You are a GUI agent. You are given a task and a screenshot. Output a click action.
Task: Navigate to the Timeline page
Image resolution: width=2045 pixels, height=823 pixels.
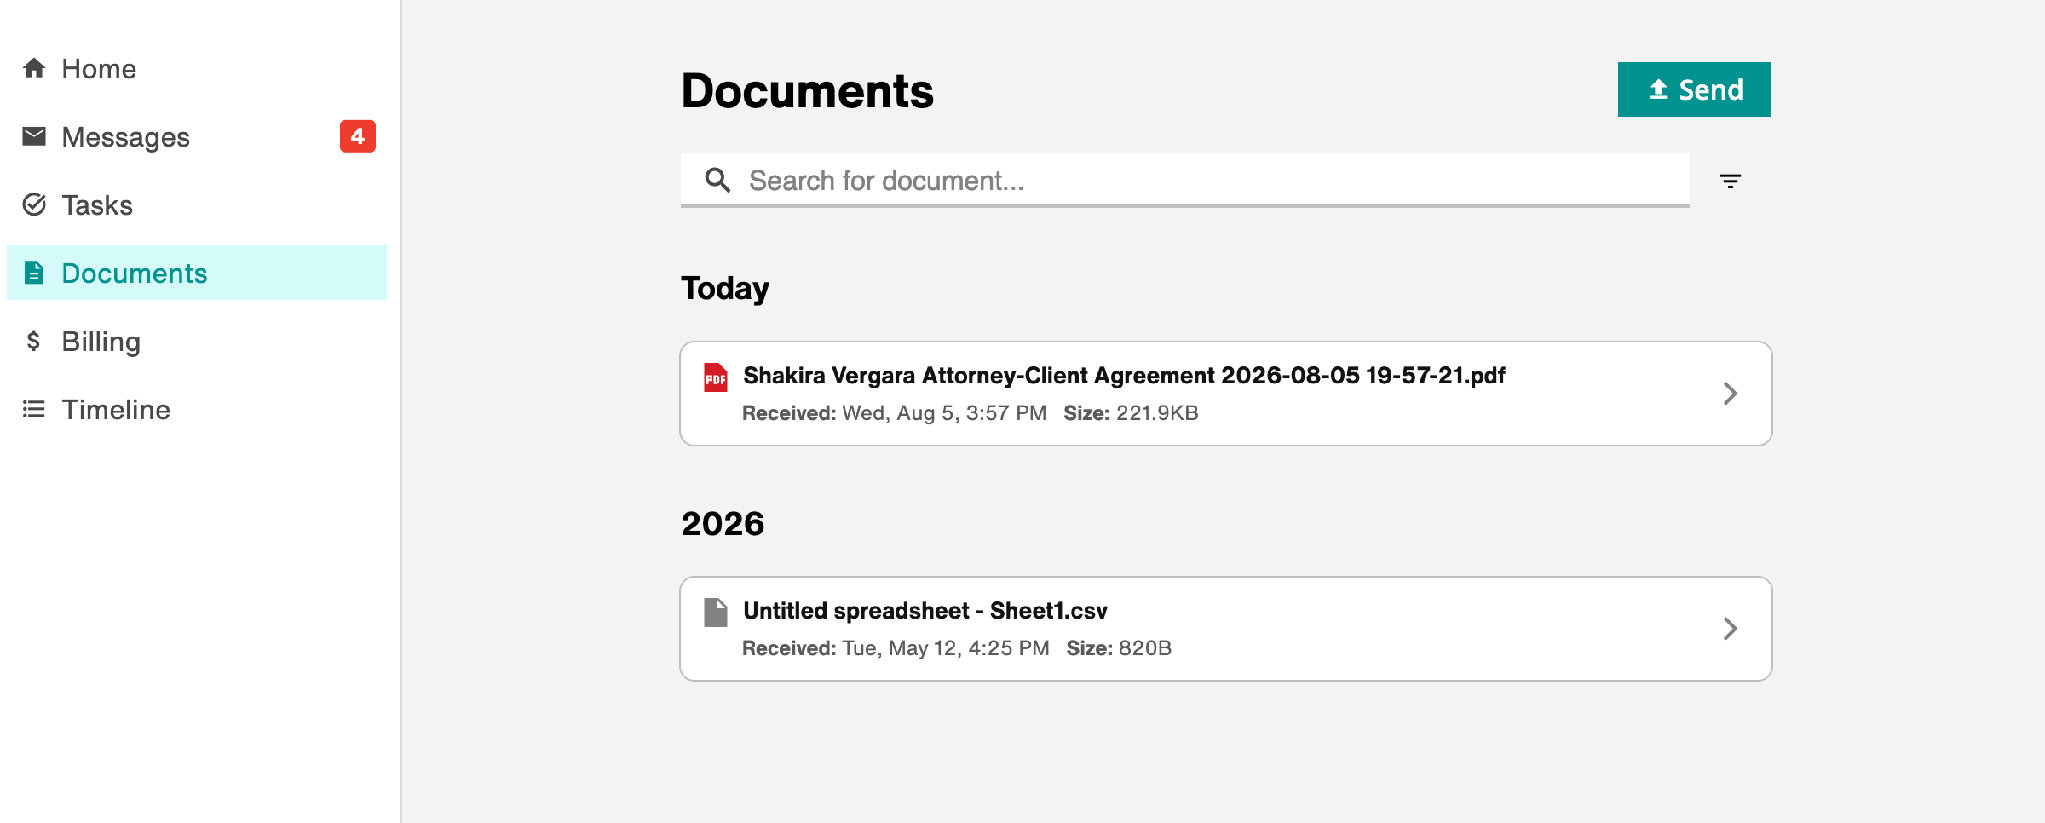(x=197, y=409)
